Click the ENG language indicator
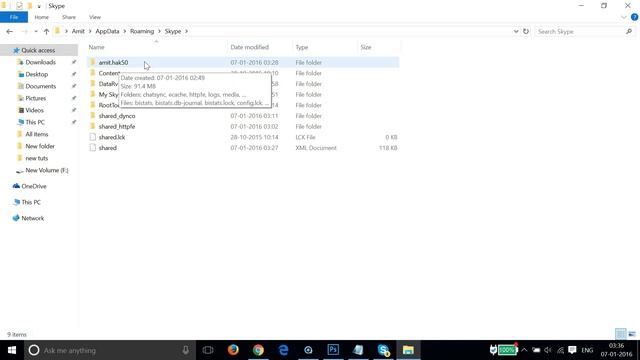Screen dimensions: 640x360 pyautogui.click(x=587, y=350)
